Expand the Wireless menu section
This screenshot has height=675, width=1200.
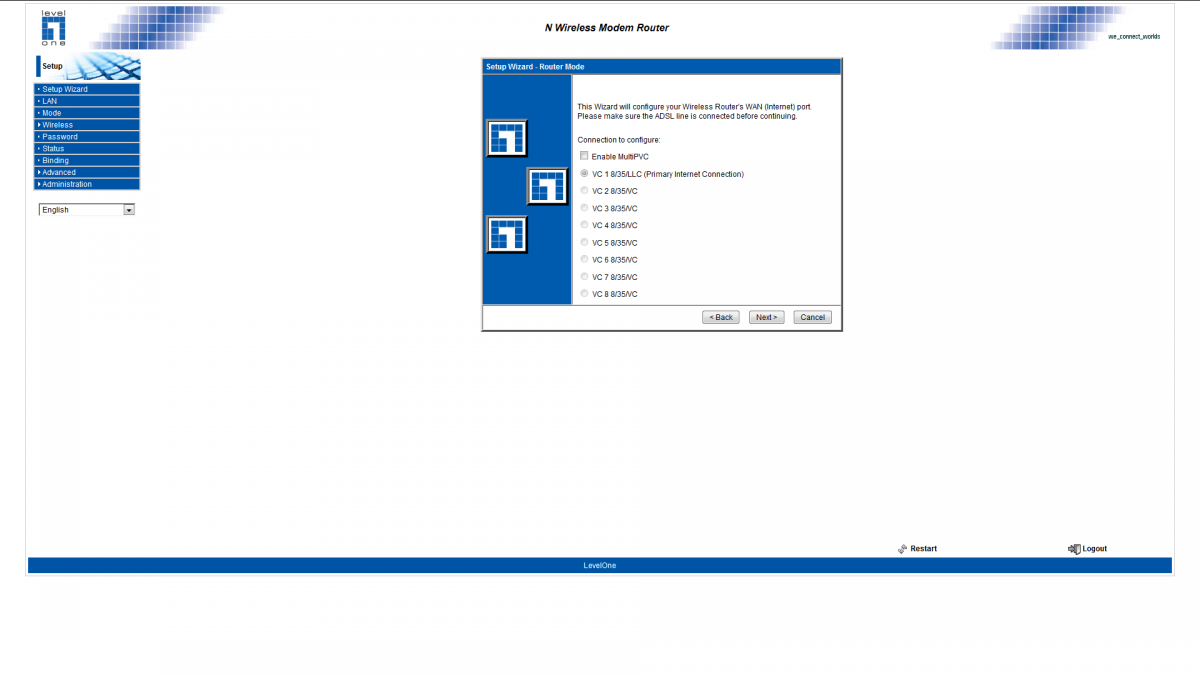[x=87, y=125]
